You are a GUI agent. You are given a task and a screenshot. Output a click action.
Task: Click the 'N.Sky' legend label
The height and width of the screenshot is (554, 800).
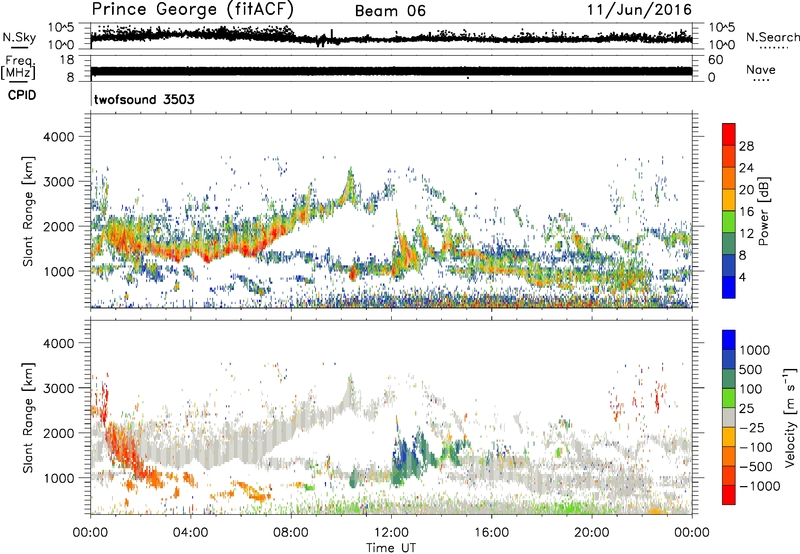(19, 37)
